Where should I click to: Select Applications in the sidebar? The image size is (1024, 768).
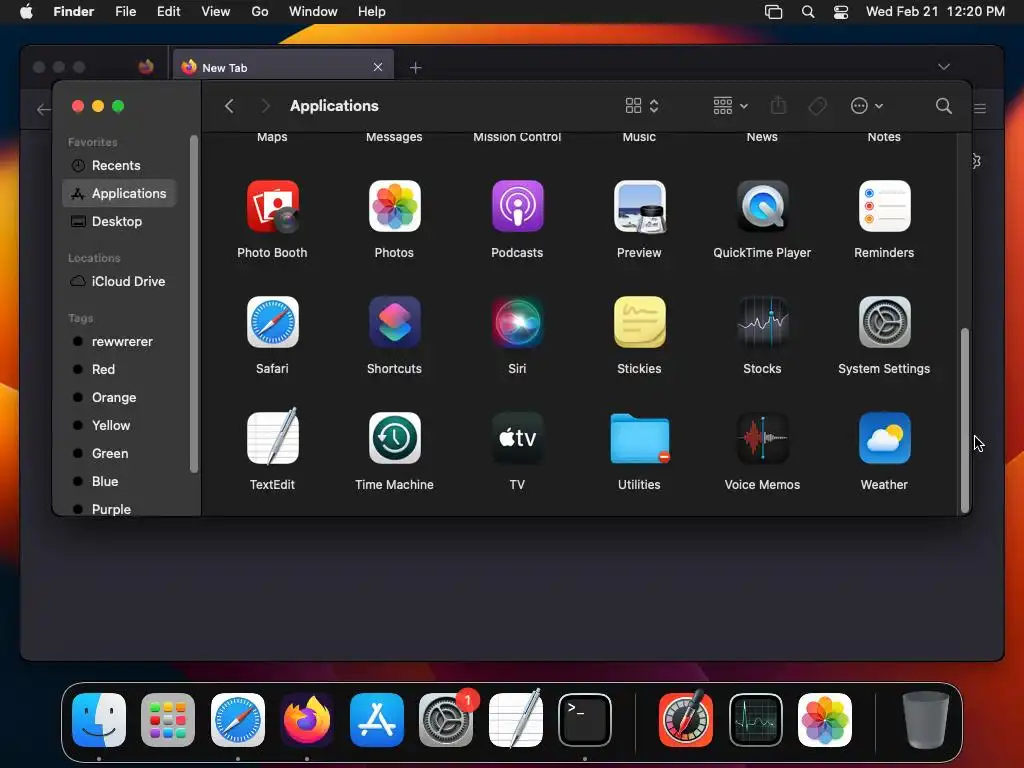[x=120, y=193]
